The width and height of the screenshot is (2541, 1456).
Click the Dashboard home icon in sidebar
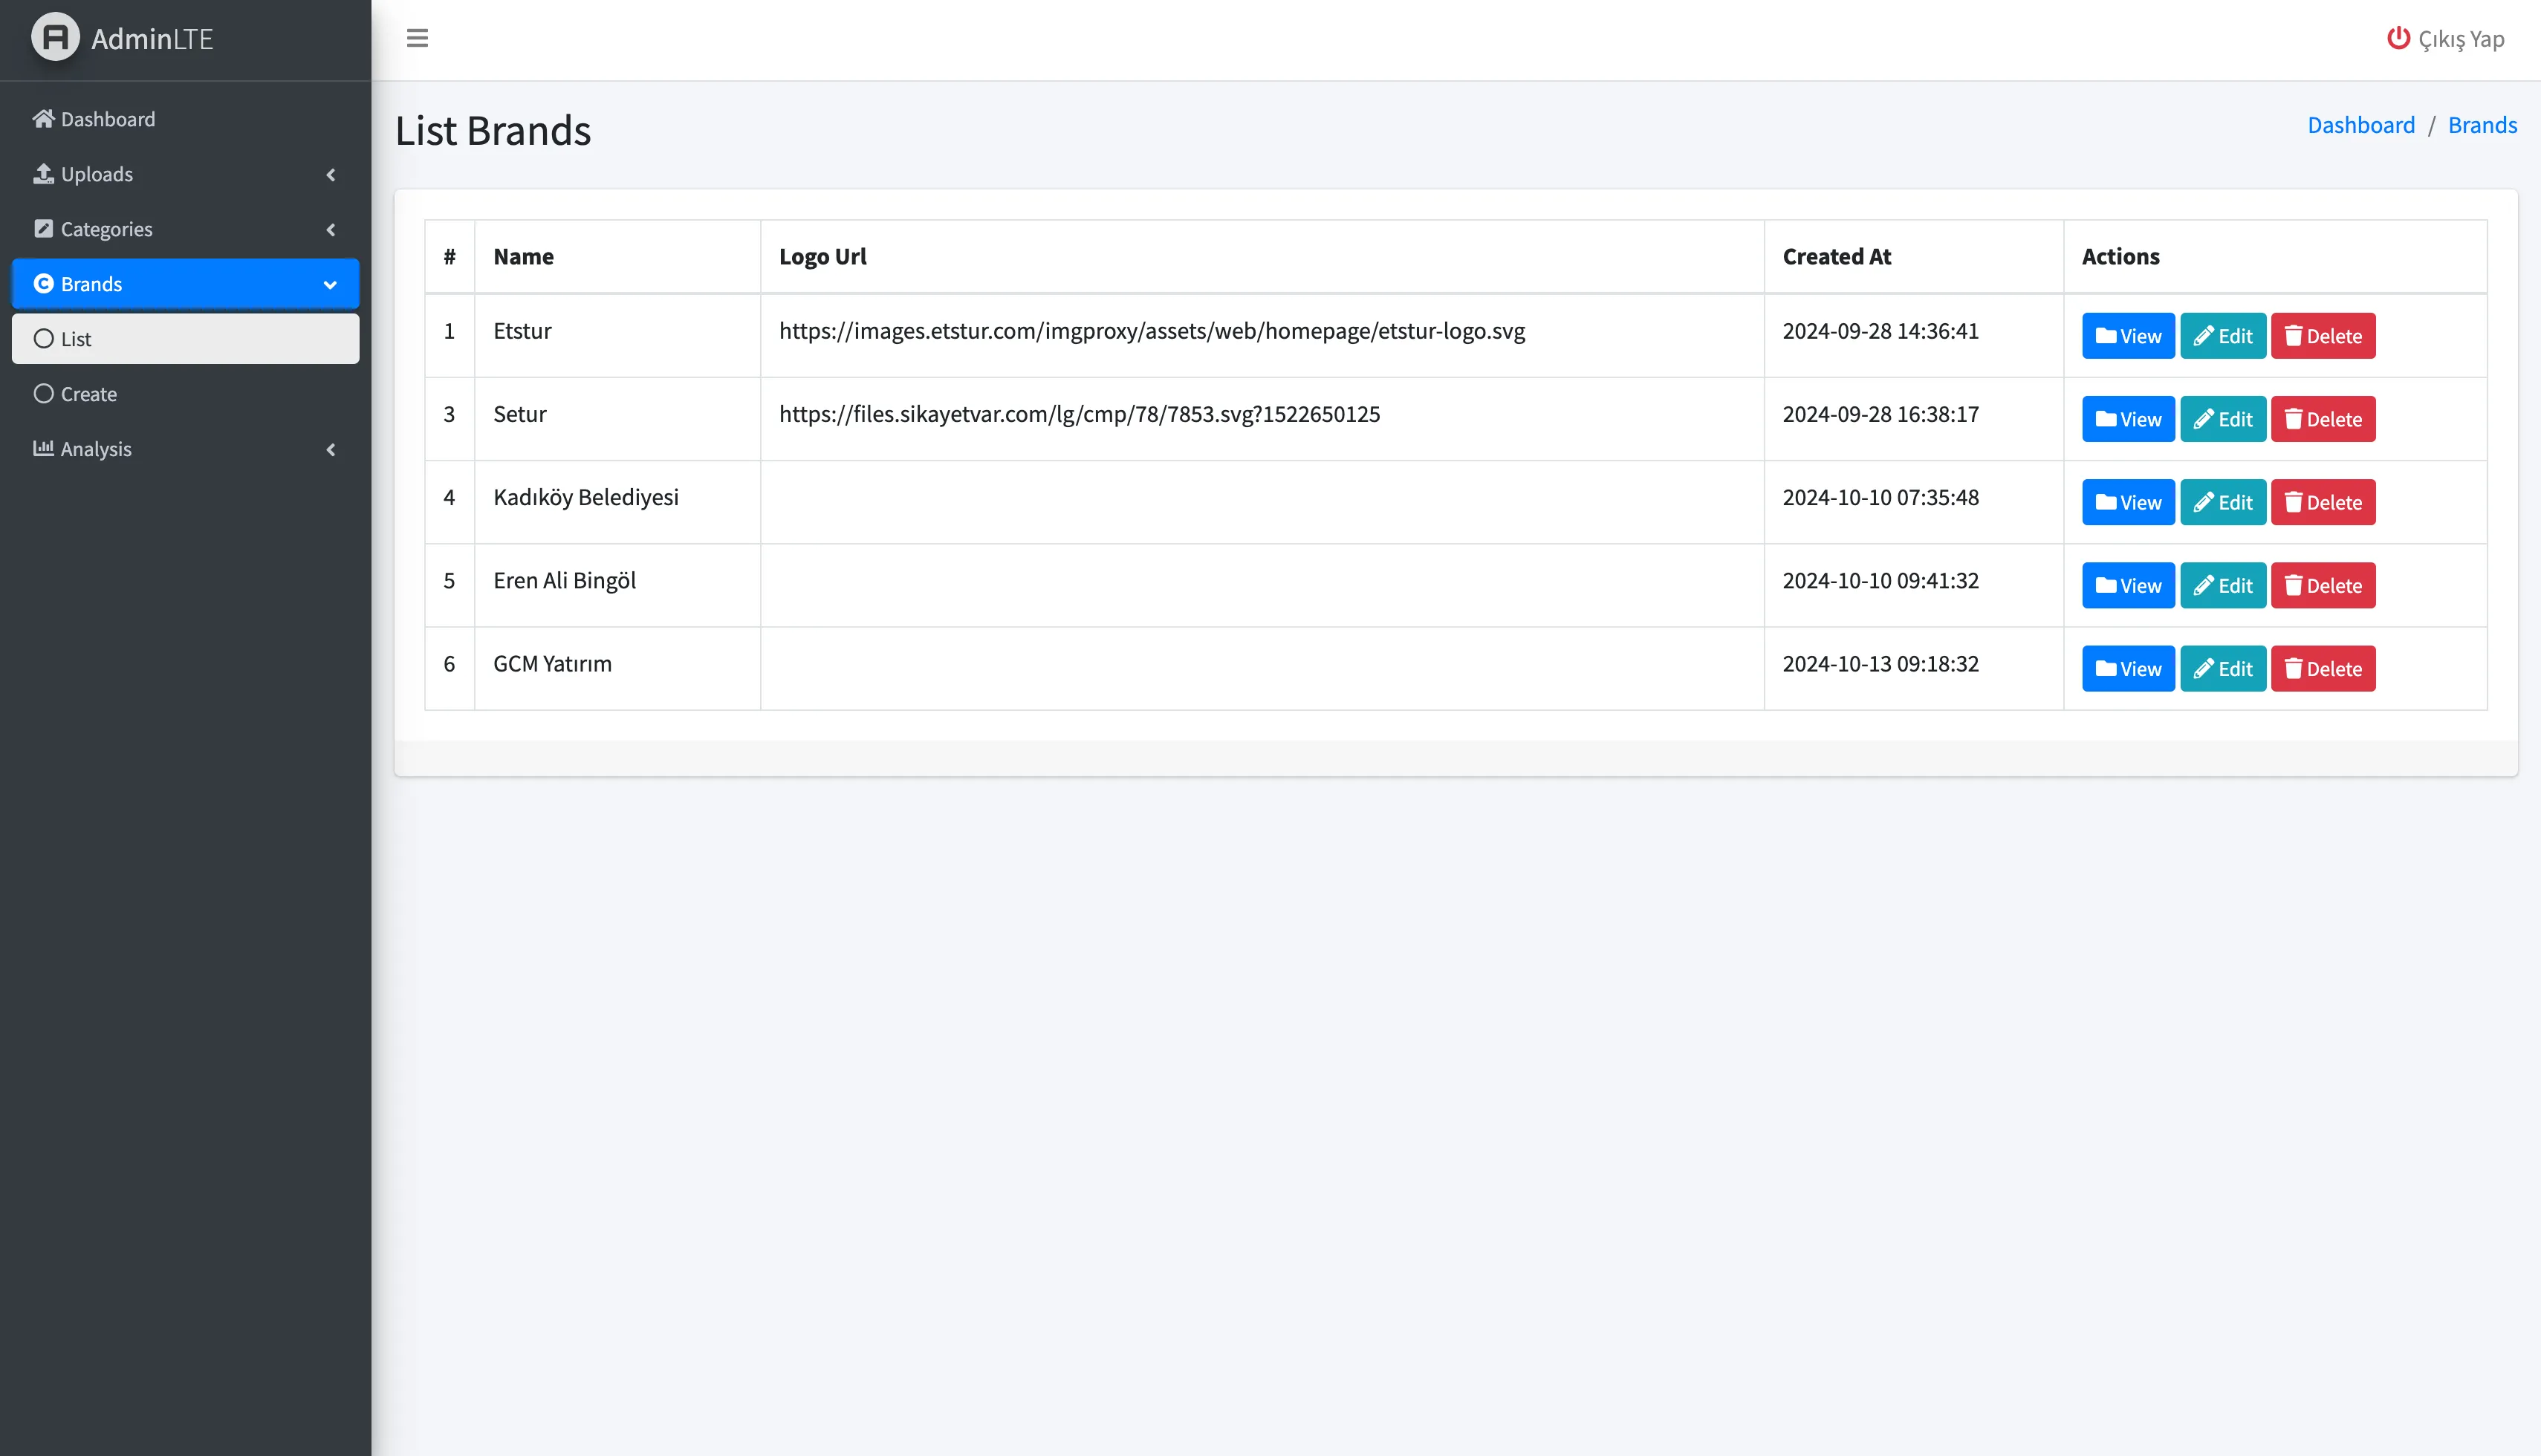pos(43,119)
